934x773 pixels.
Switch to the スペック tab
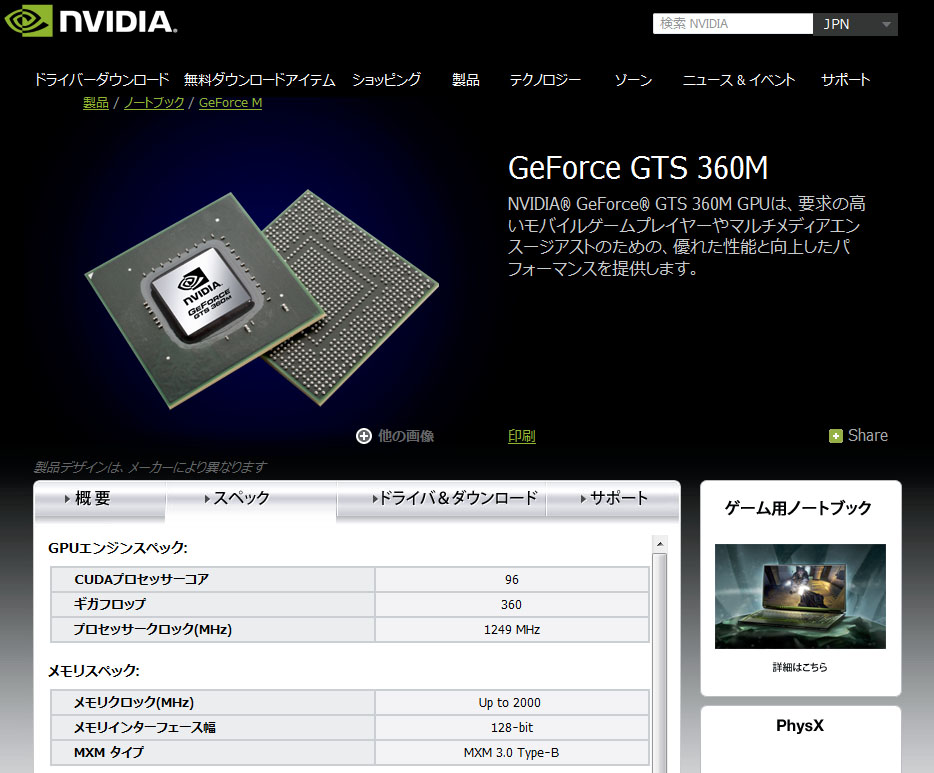251,499
